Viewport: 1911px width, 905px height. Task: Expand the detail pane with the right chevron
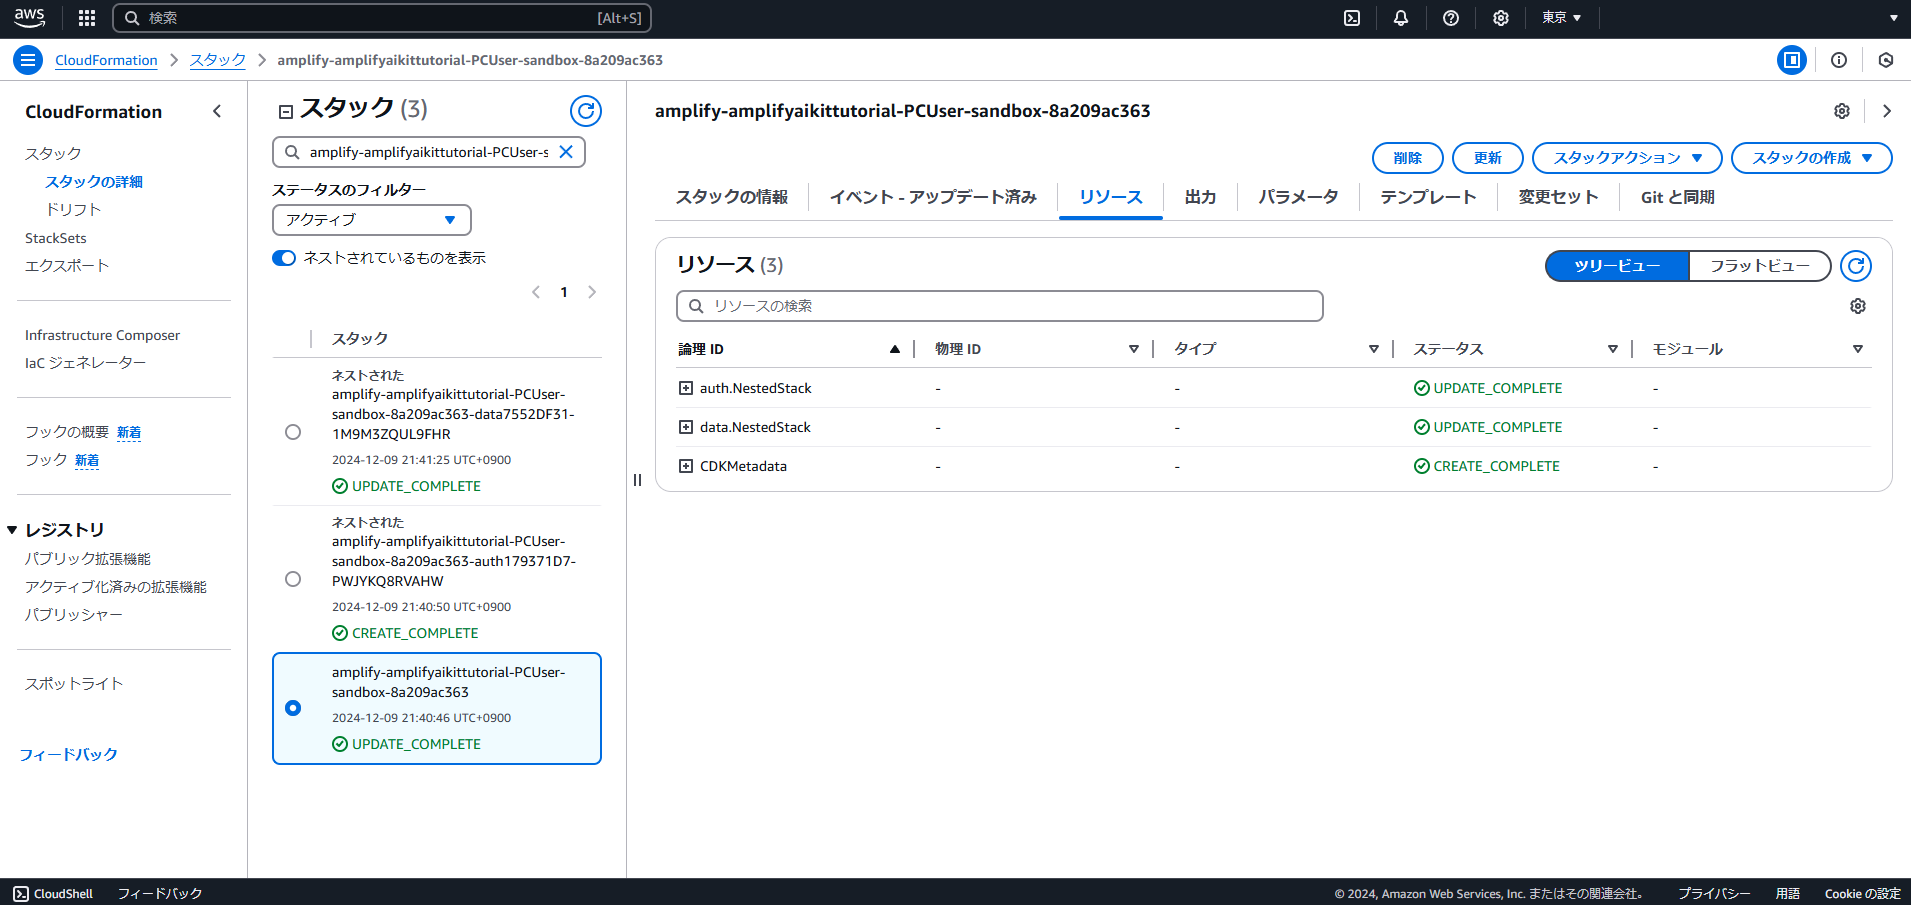point(1887,111)
